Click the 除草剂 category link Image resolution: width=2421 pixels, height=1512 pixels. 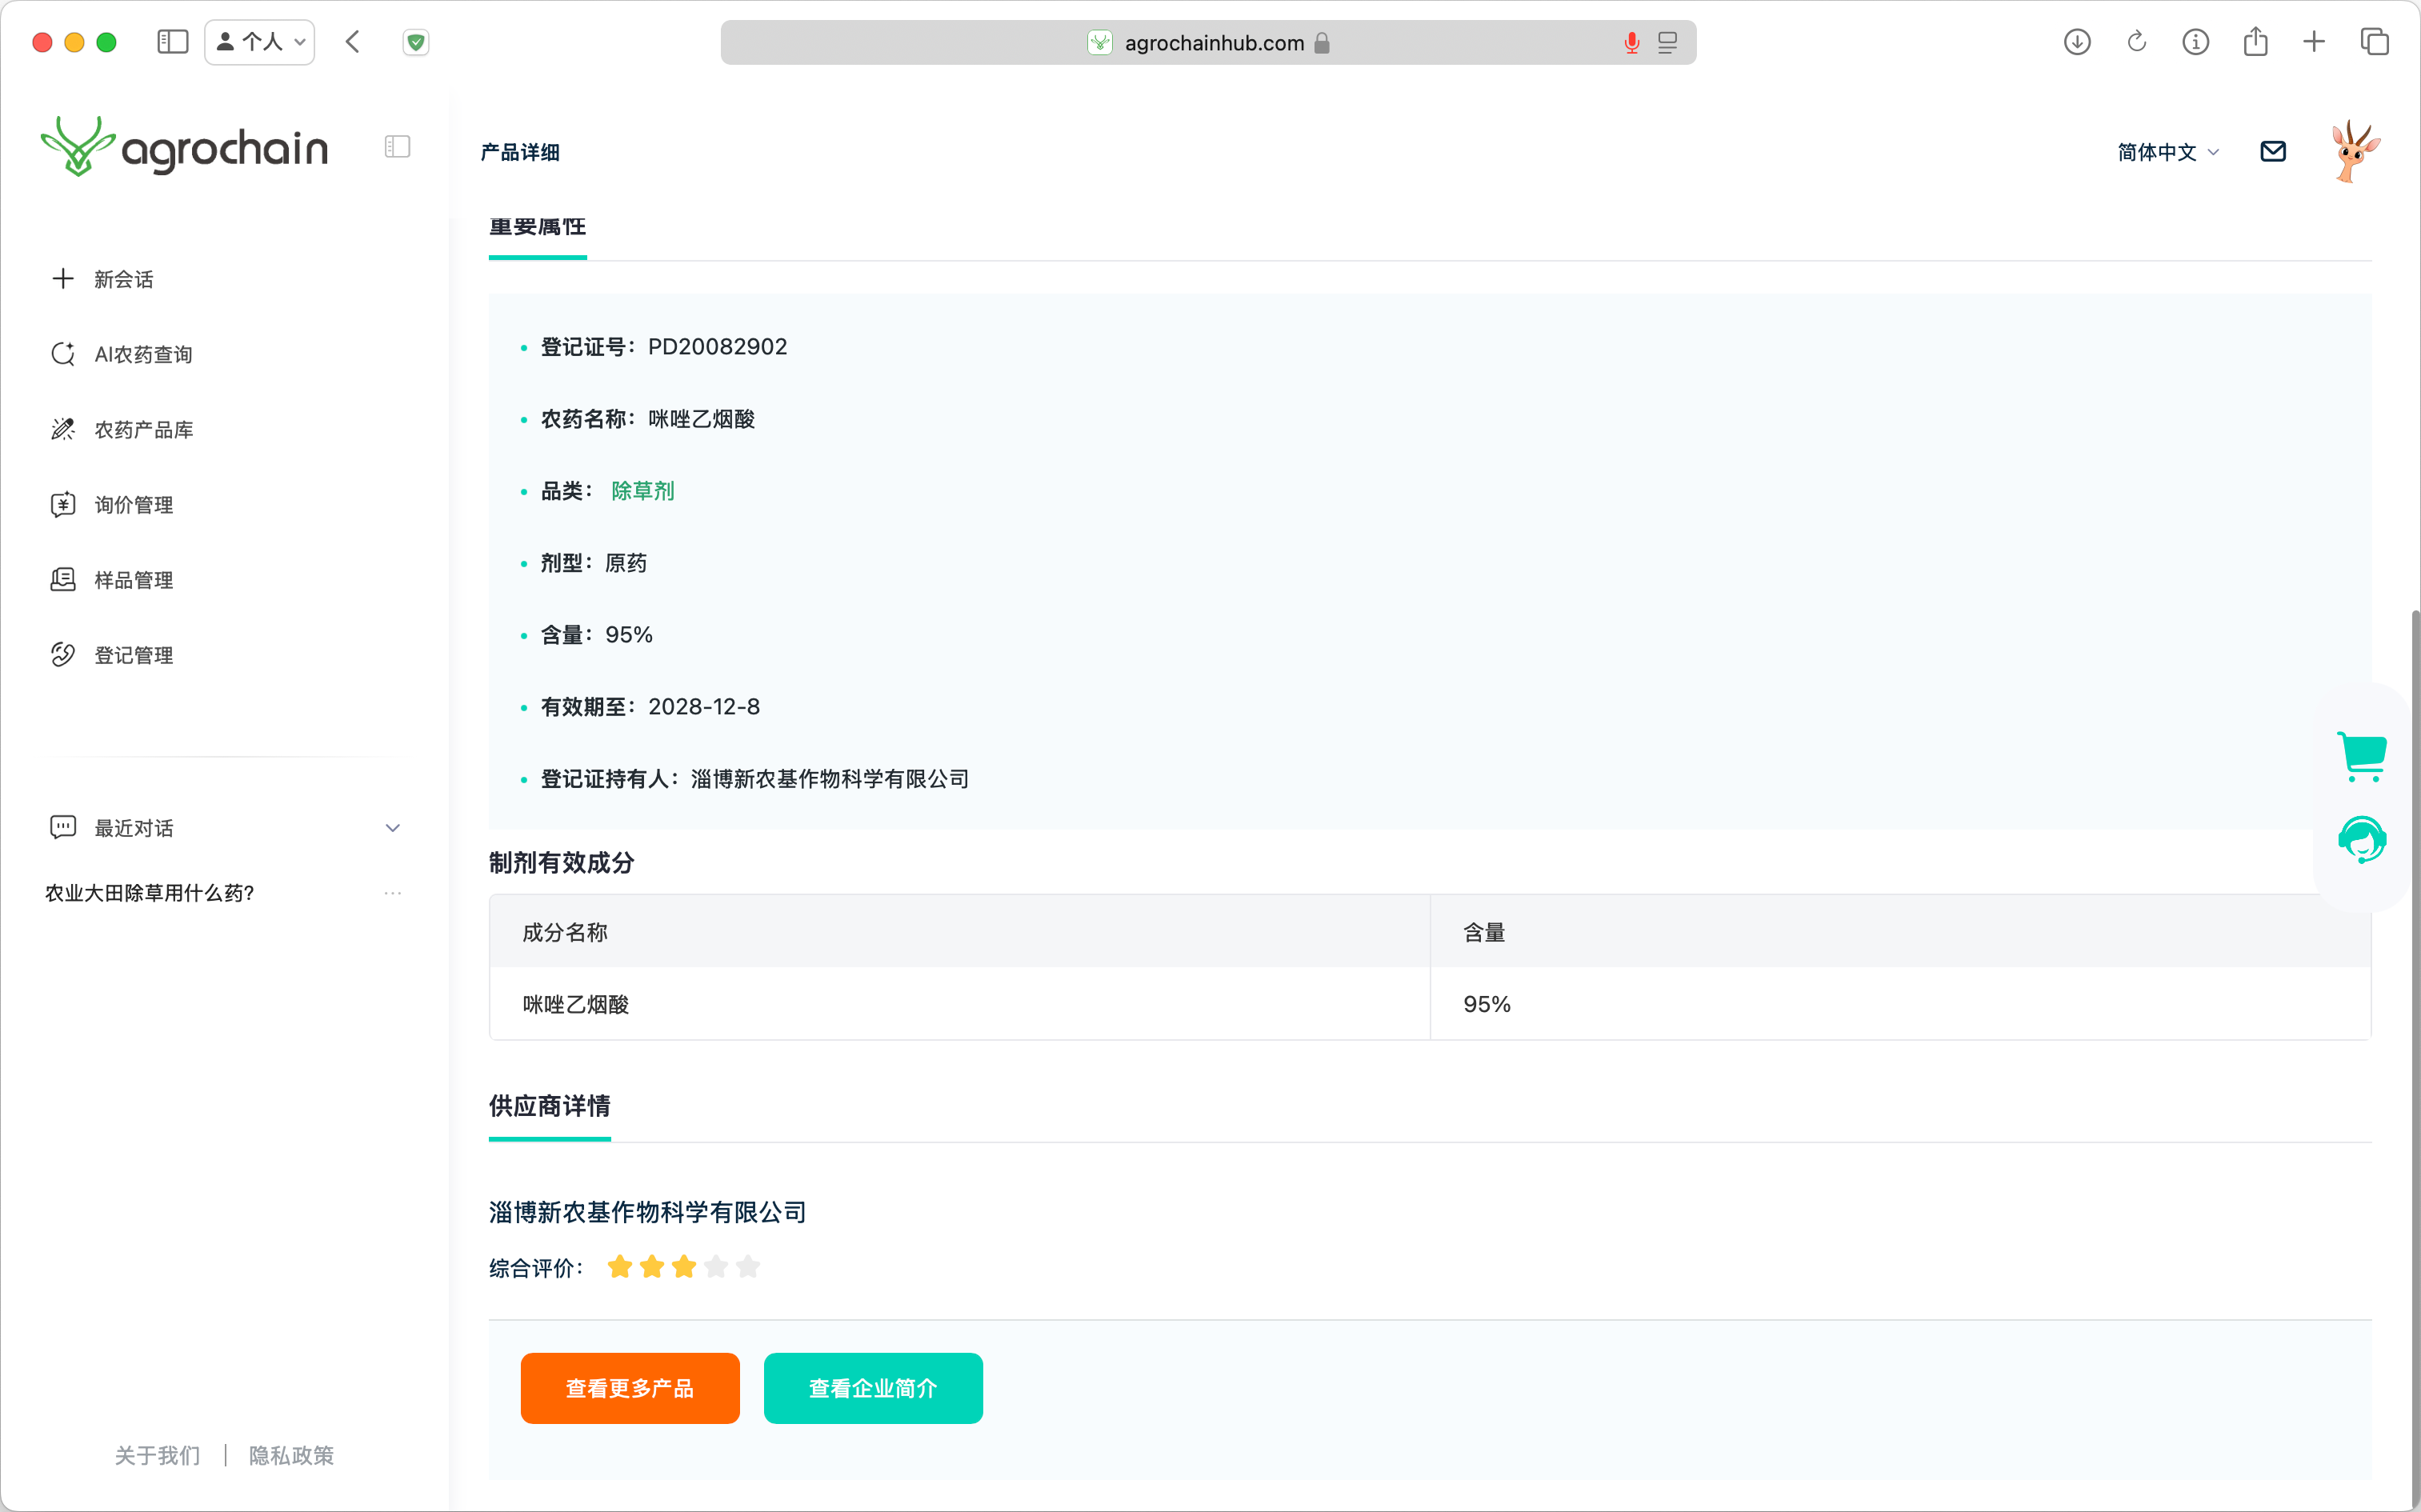click(642, 491)
